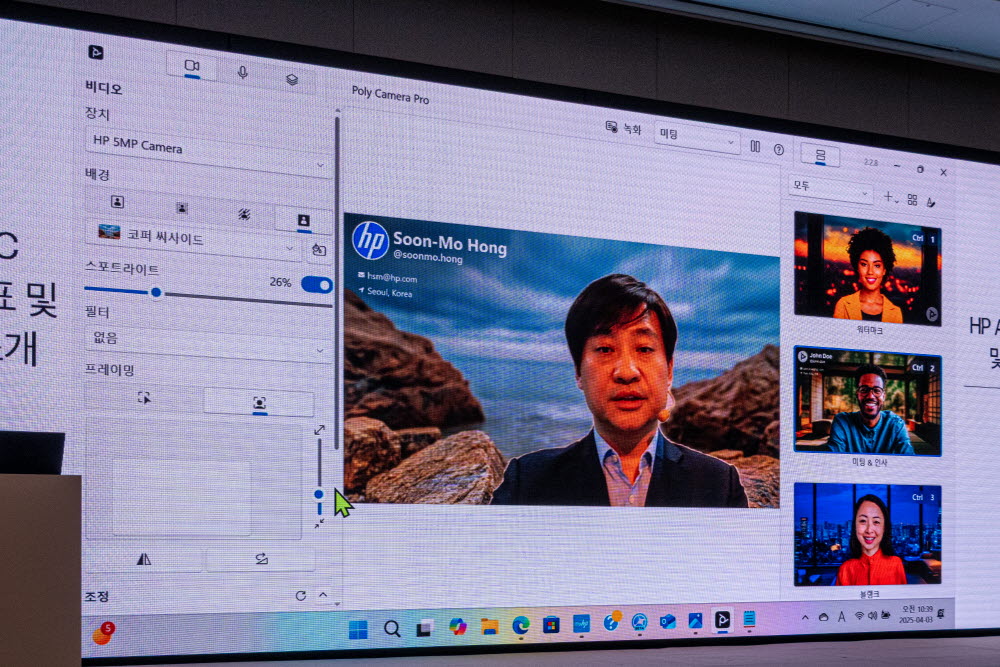Open the 미팅 mode dropdown

click(697, 138)
